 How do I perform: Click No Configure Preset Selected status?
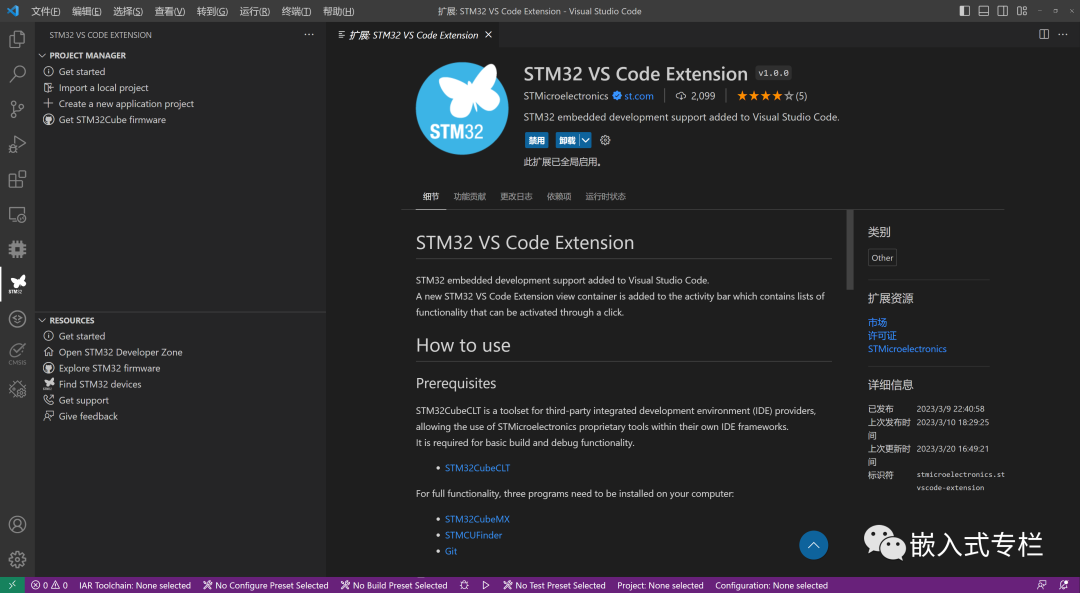click(265, 585)
